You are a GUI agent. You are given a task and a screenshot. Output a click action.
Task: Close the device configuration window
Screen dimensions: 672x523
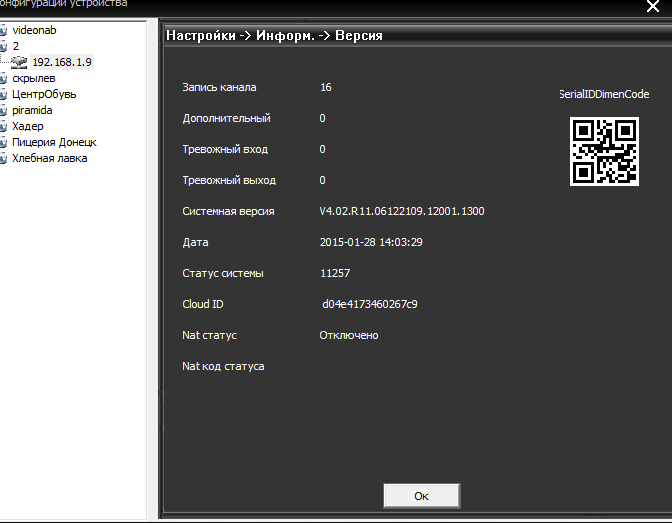click(x=652, y=6)
